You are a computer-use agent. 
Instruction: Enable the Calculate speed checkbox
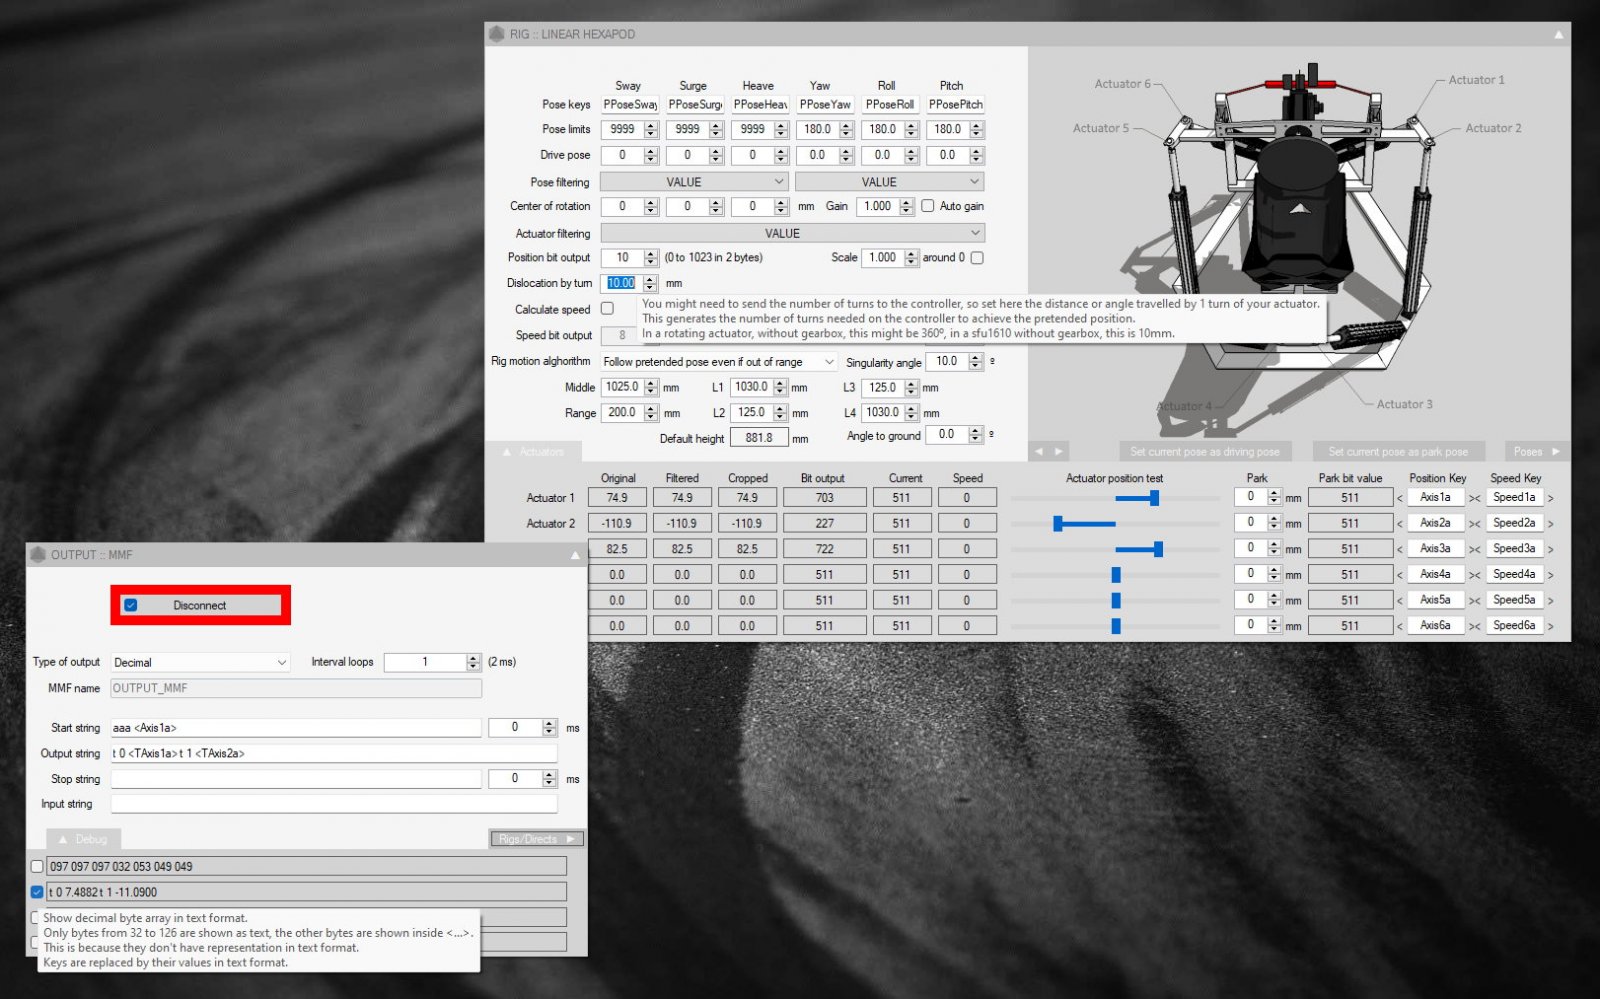point(607,309)
